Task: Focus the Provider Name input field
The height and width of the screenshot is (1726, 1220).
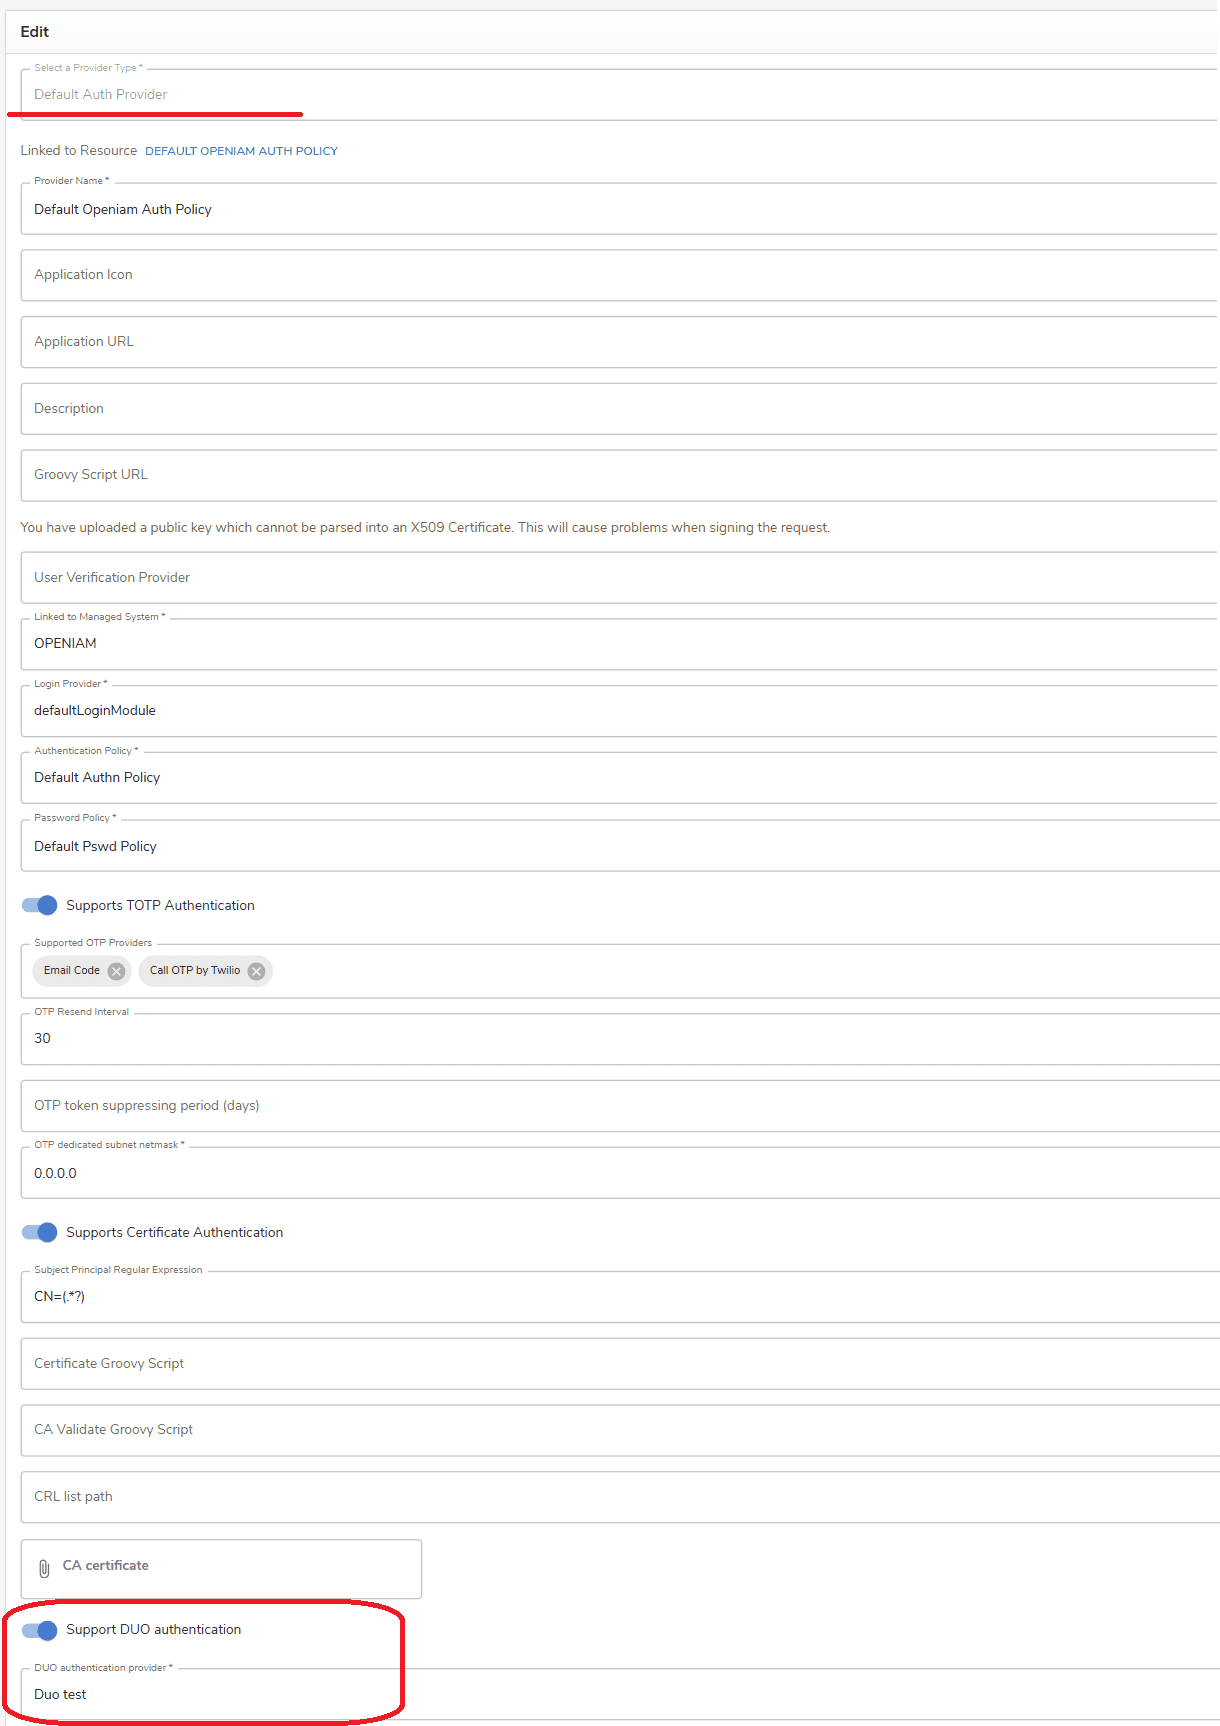Action: pos(619,208)
